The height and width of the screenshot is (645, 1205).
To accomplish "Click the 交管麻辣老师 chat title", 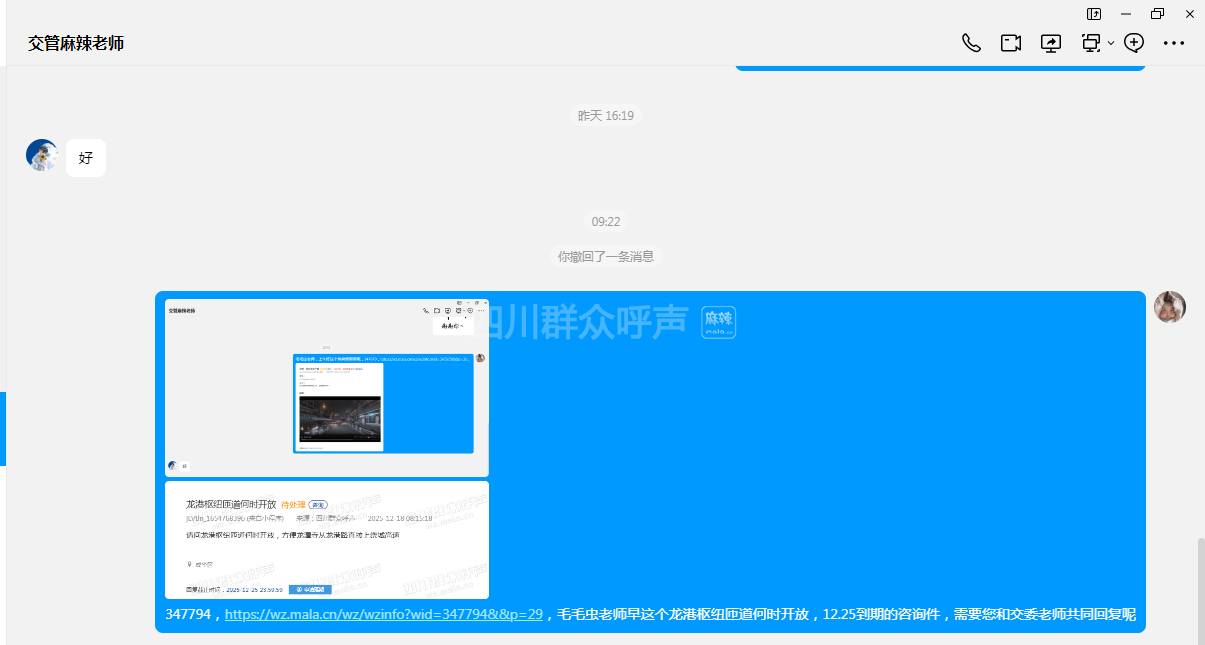I will [76, 44].
